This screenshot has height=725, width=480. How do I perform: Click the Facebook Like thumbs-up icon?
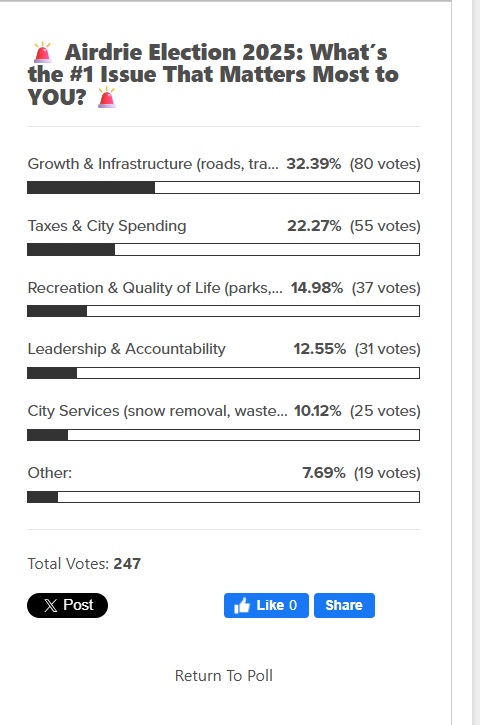pos(242,605)
